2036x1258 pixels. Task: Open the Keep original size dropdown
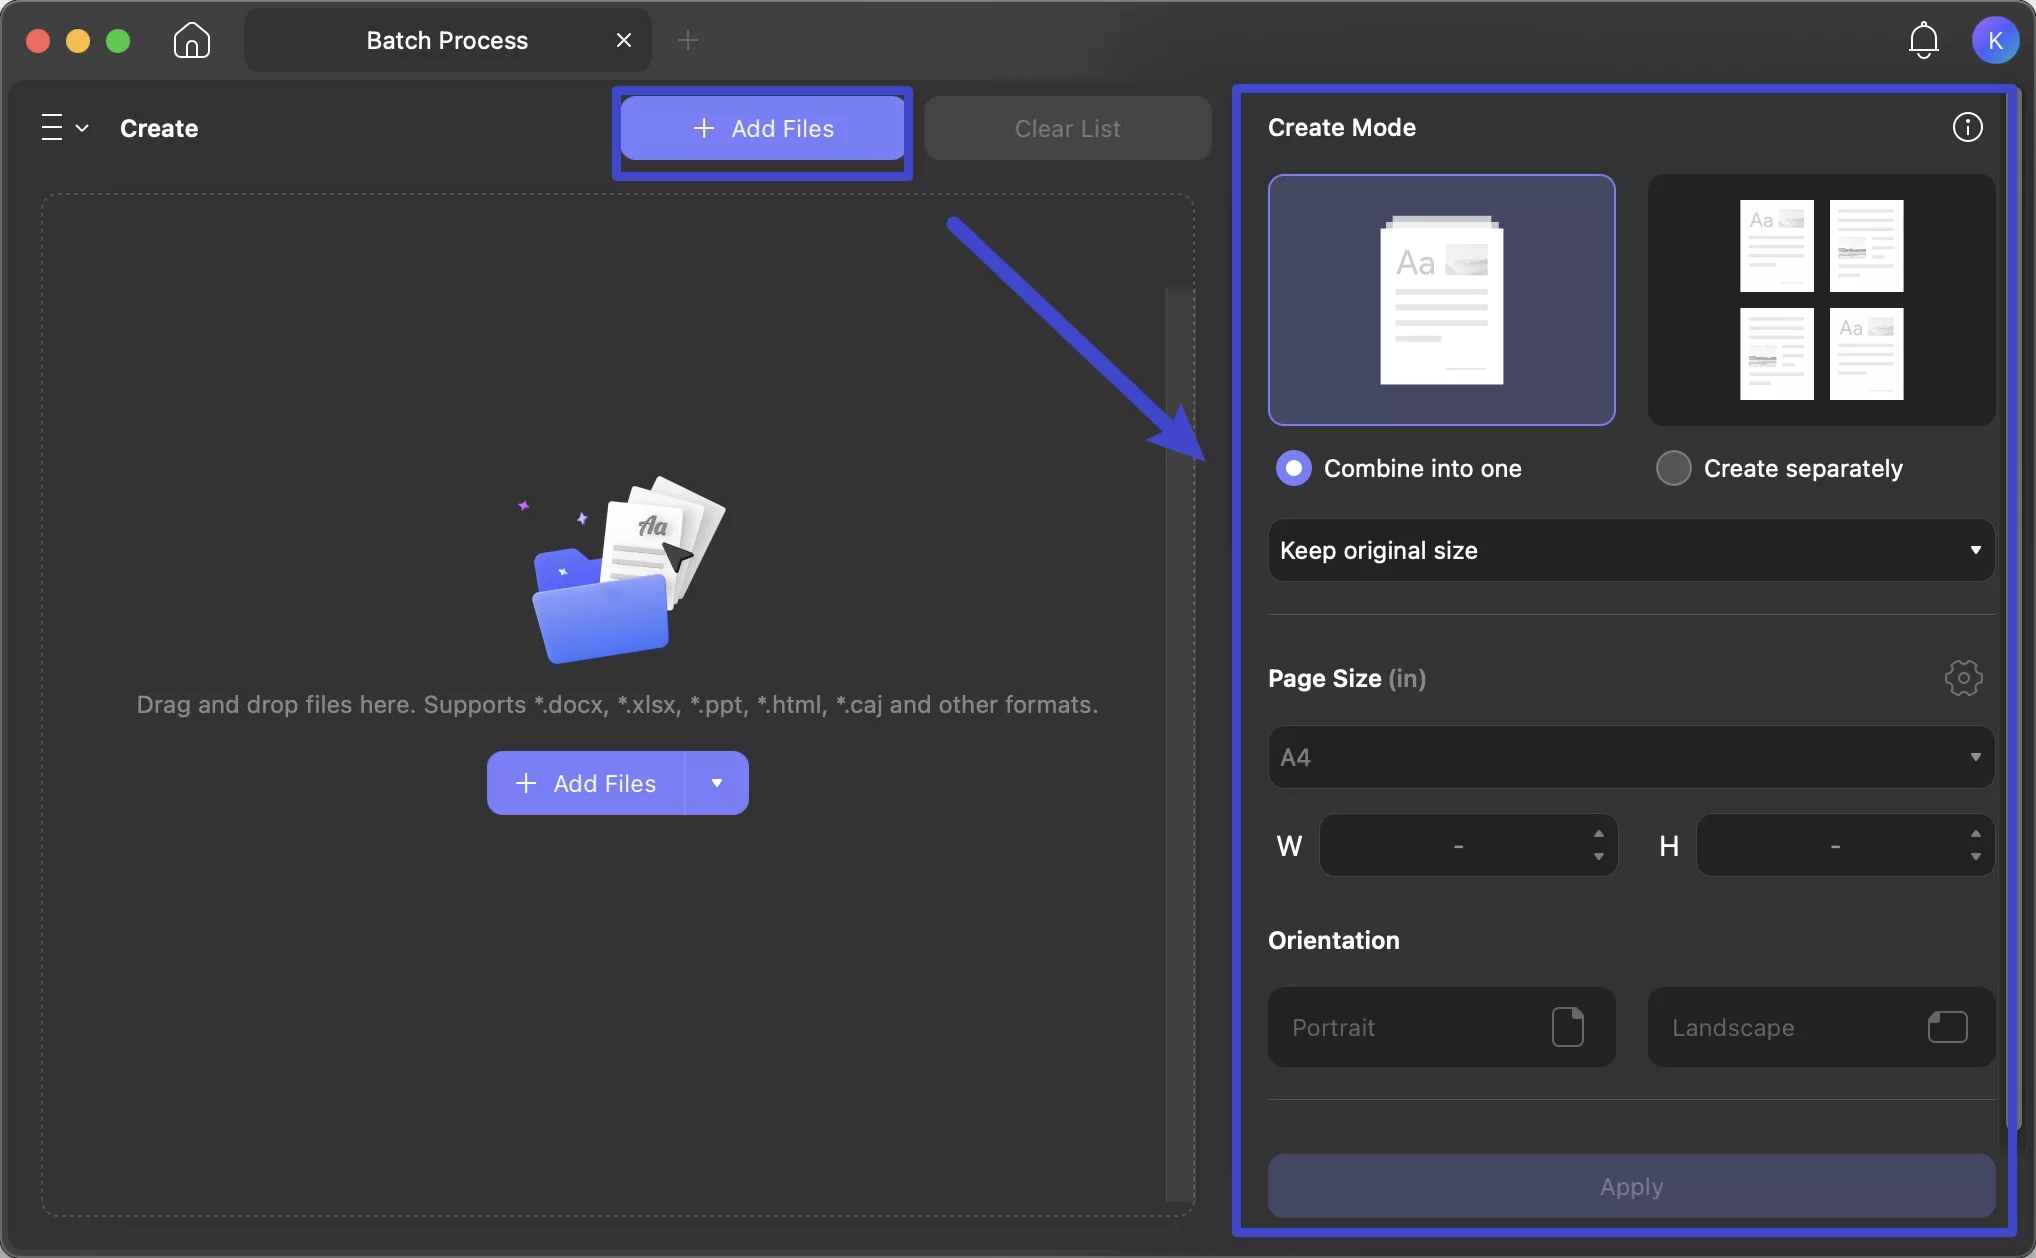point(1629,550)
